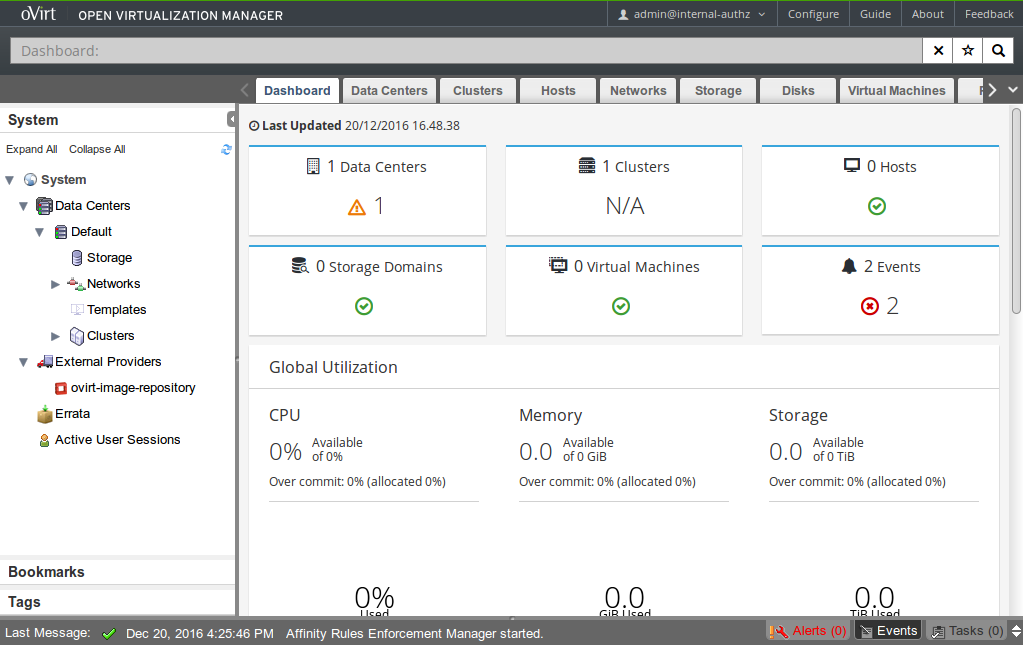Viewport: 1023px width, 645px height.
Task: Click the Storage Domains card icon
Action: point(300,266)
